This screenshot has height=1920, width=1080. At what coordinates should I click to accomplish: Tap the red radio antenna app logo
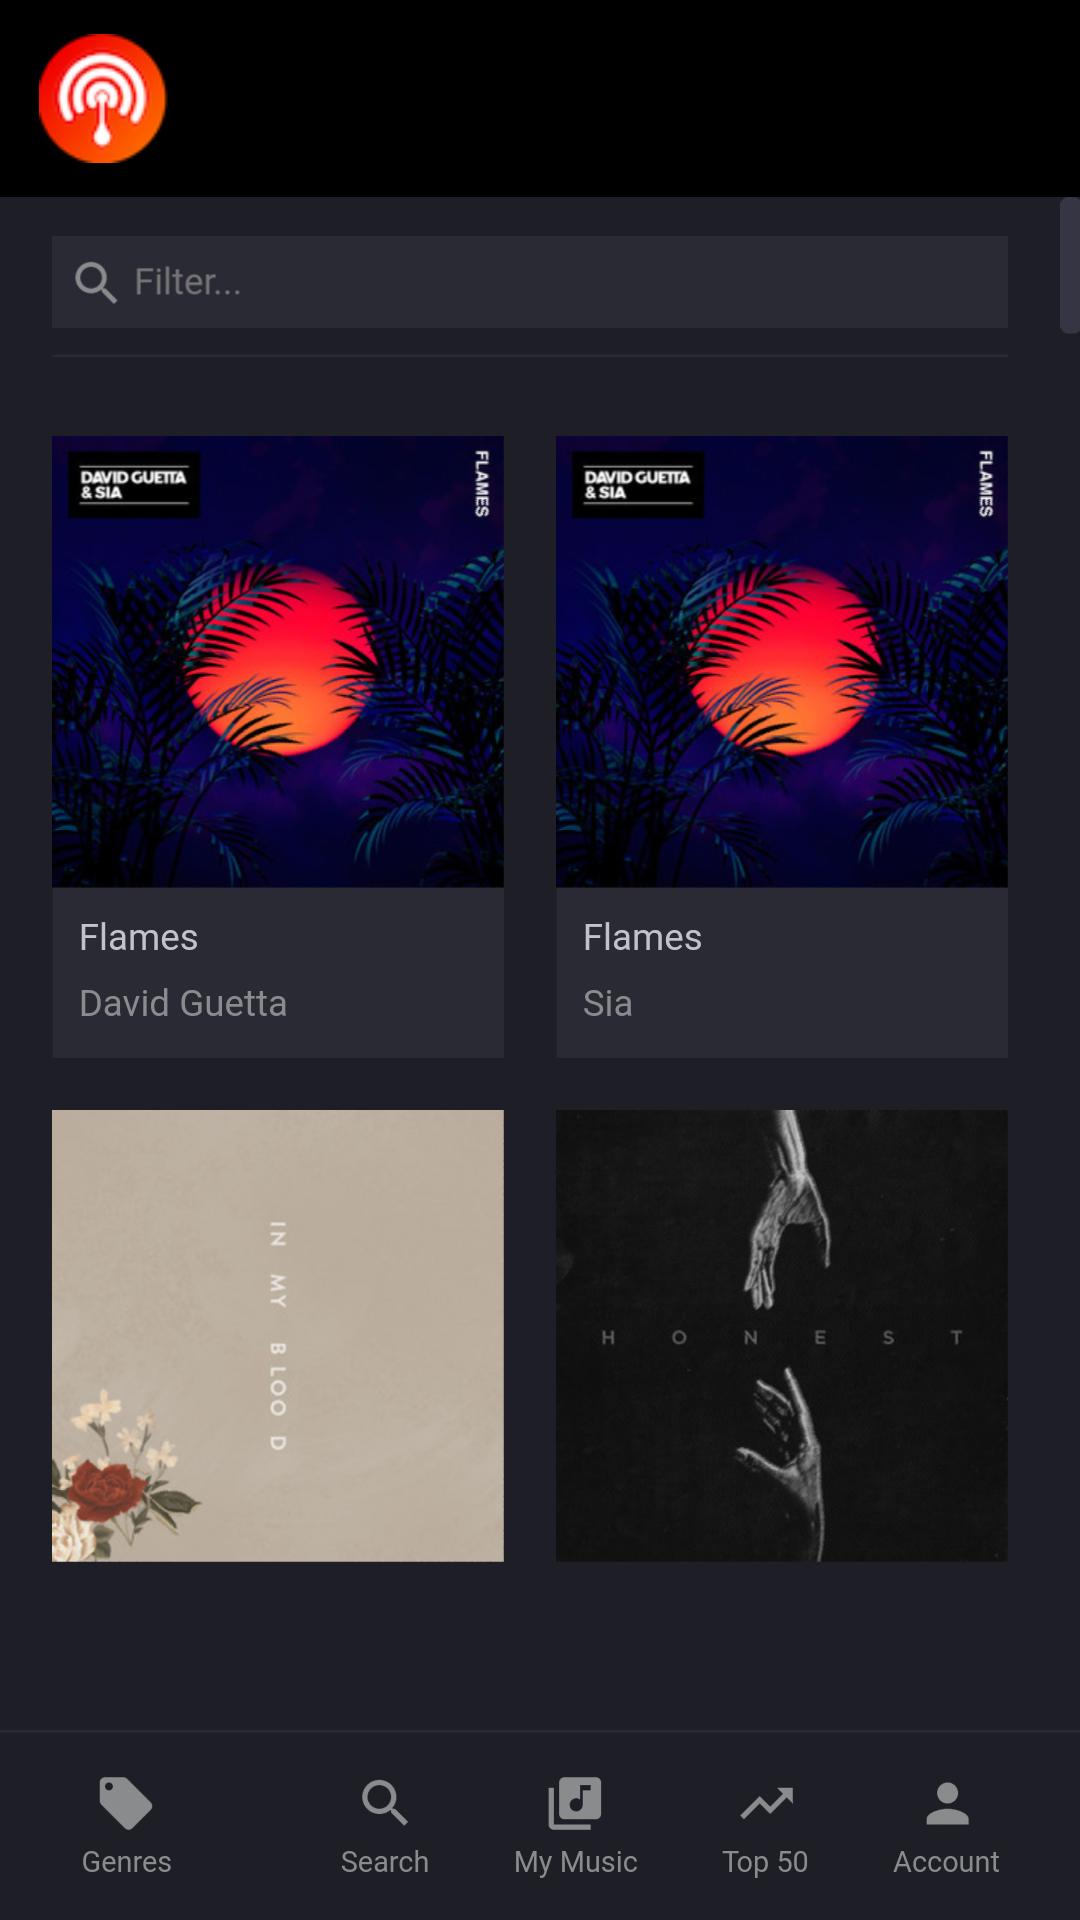tap(102, 98)
